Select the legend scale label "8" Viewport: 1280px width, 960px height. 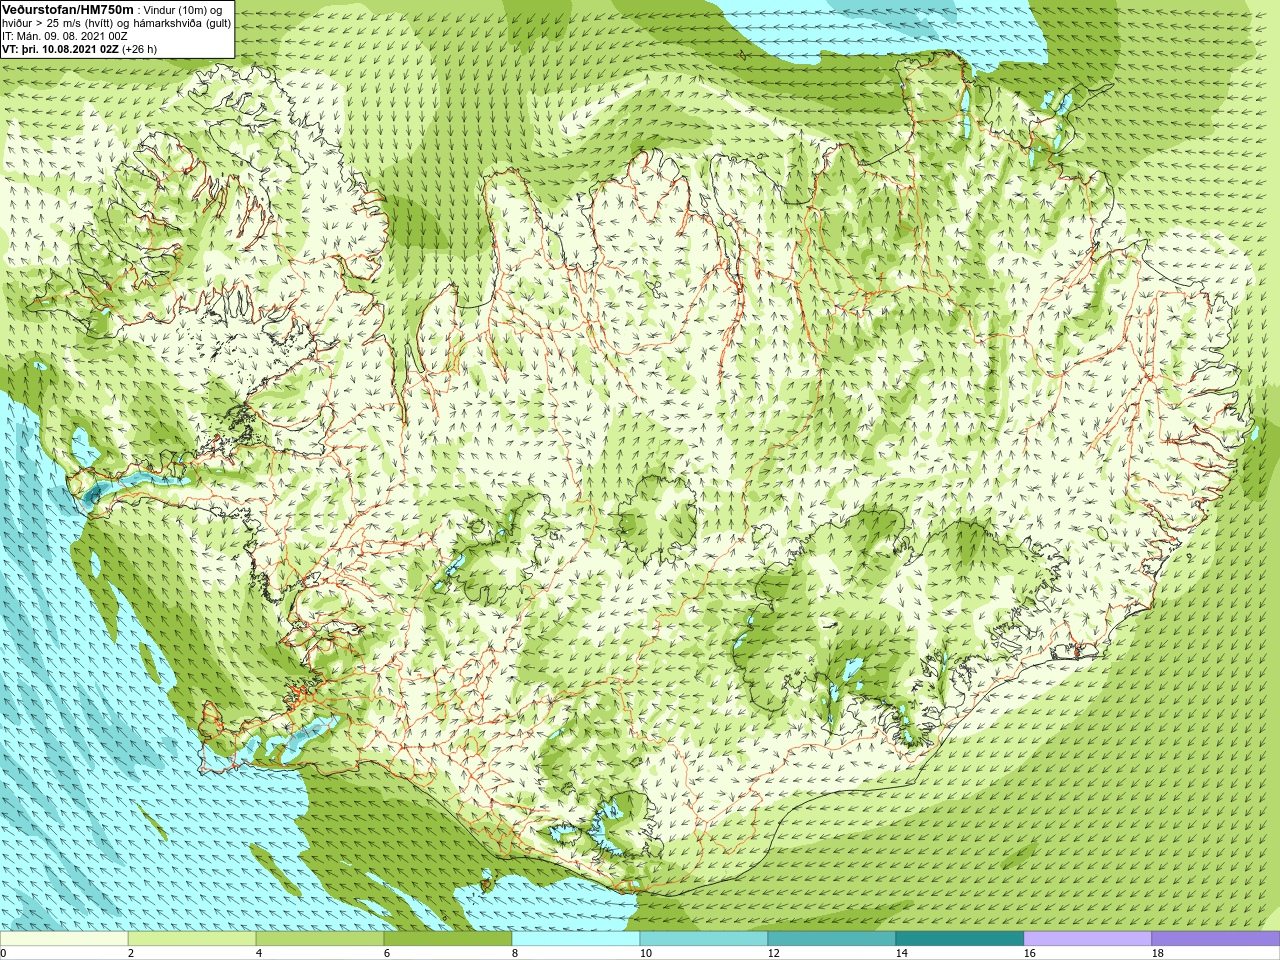[x=514, y=953]
